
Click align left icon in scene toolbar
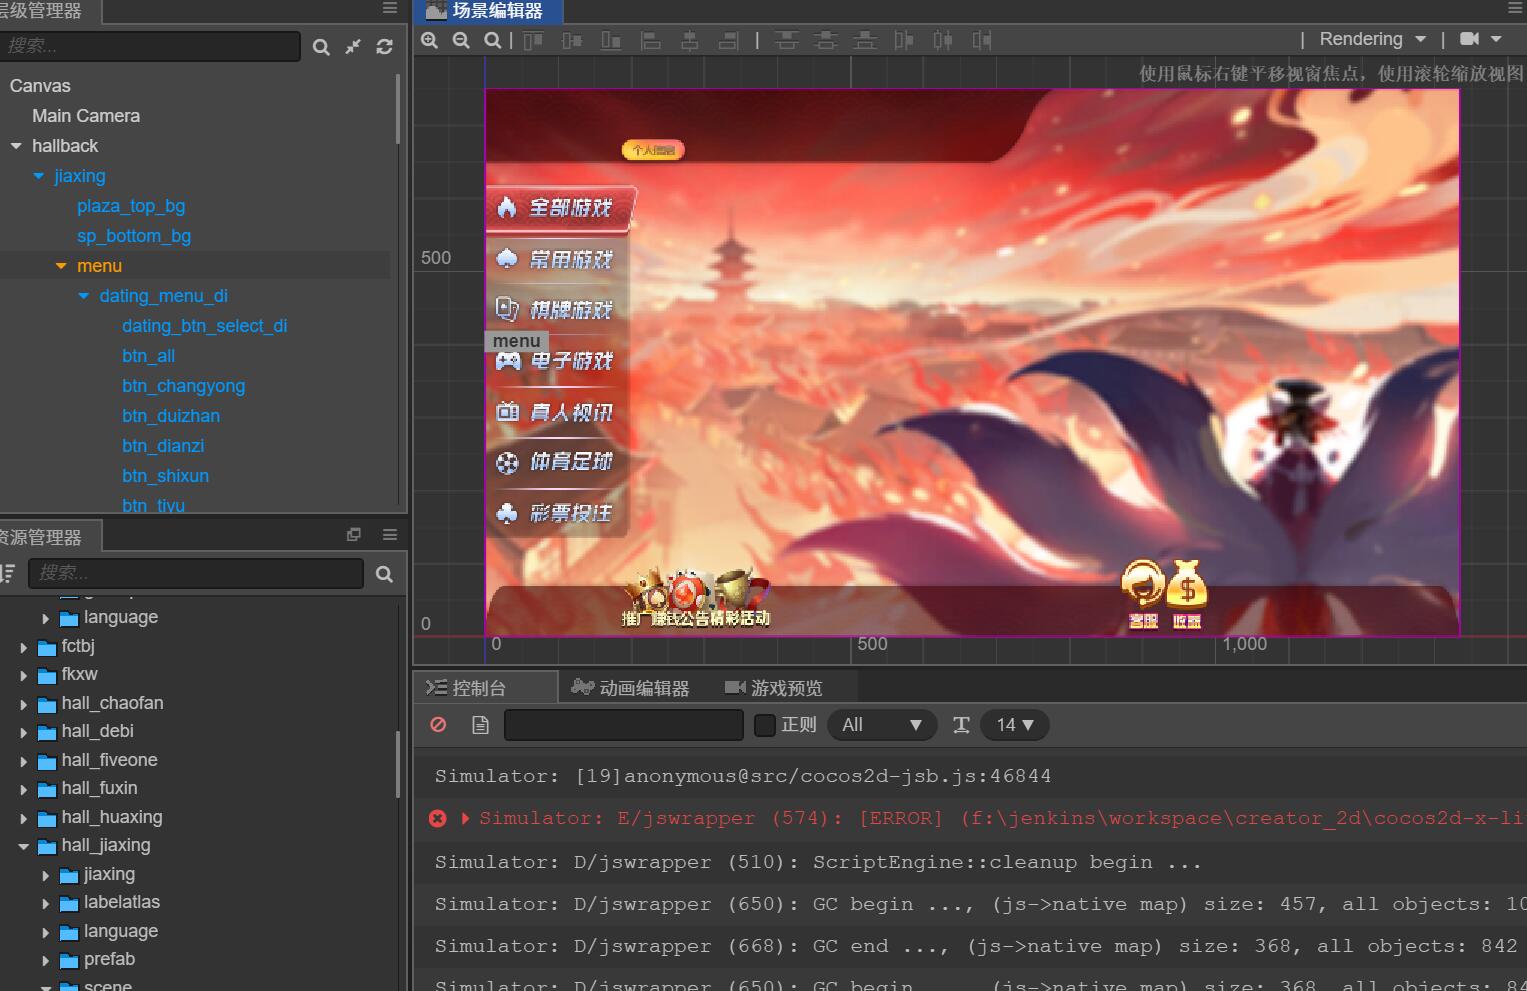coord(651,40)
